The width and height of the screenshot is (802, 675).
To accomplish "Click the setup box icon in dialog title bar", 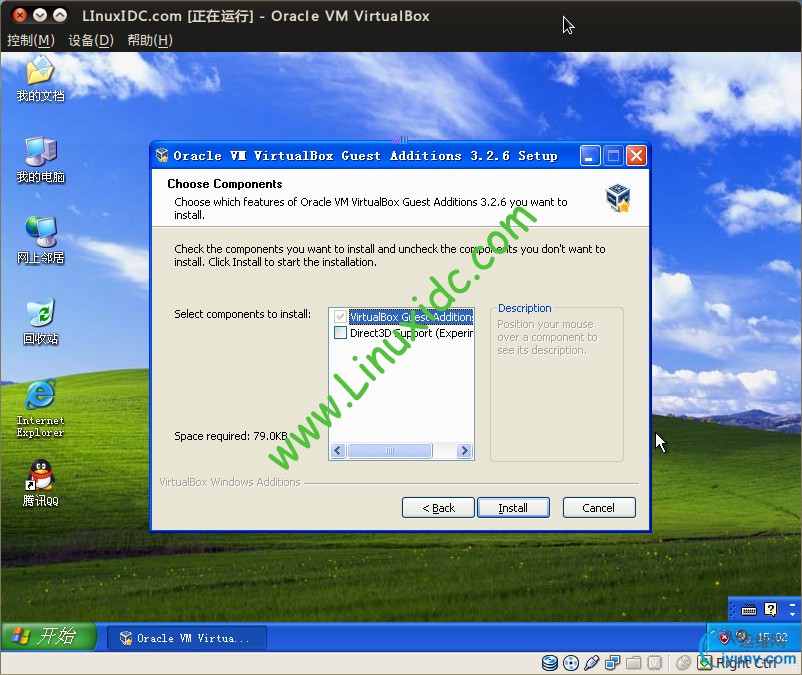I will click(162, 155).
